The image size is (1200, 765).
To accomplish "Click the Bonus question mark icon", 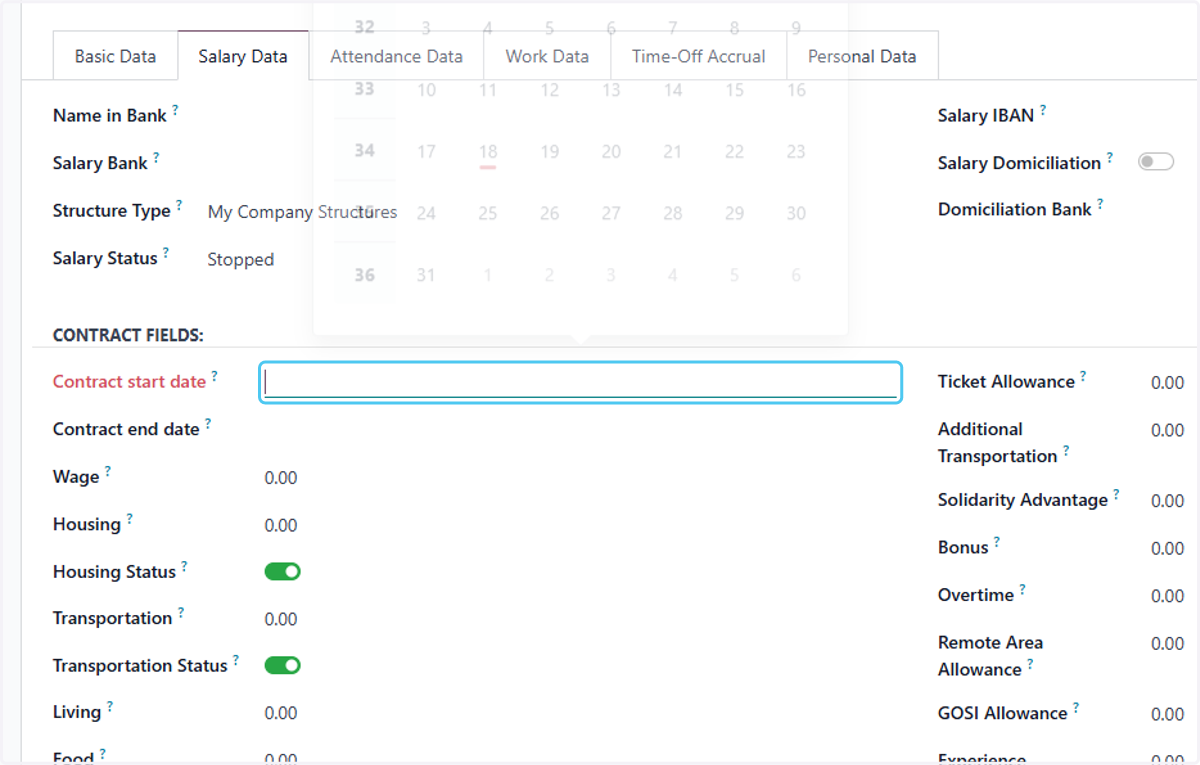I will (x=997, y=542).
